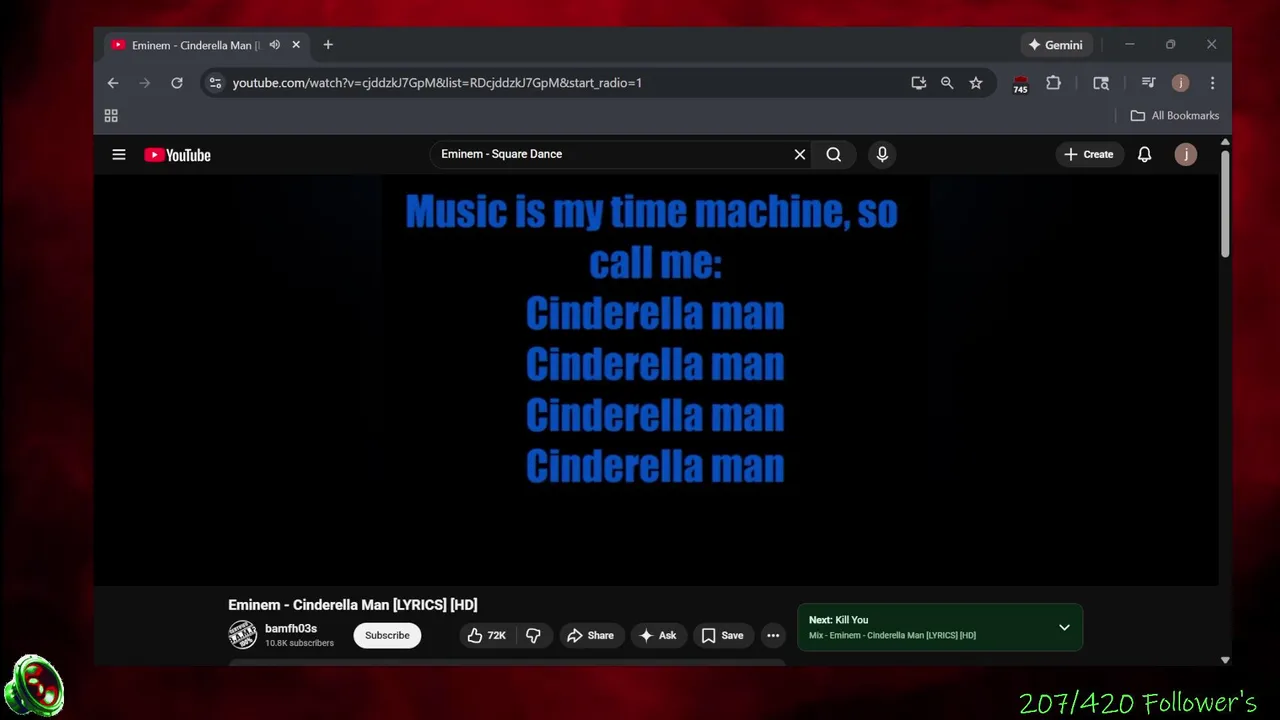This screenshot has height=720, width=1280.
Task: Save video to a playlist
Action: click(x=722, y=635)
